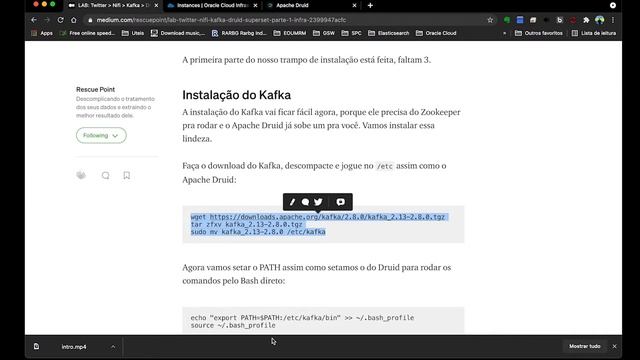
Task: Open the Free online speed bookmark
Action: 87,33
